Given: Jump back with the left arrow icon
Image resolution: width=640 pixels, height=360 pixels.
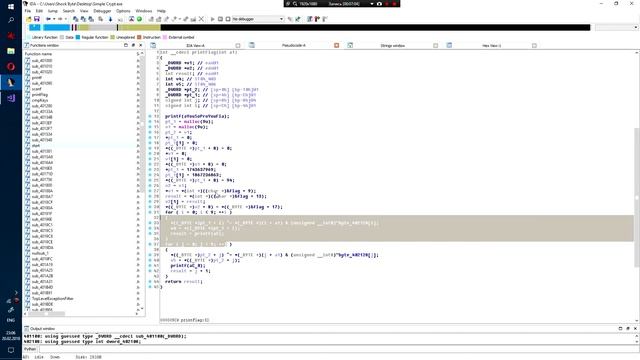Looking at the screenshot, I should (48, 19).
